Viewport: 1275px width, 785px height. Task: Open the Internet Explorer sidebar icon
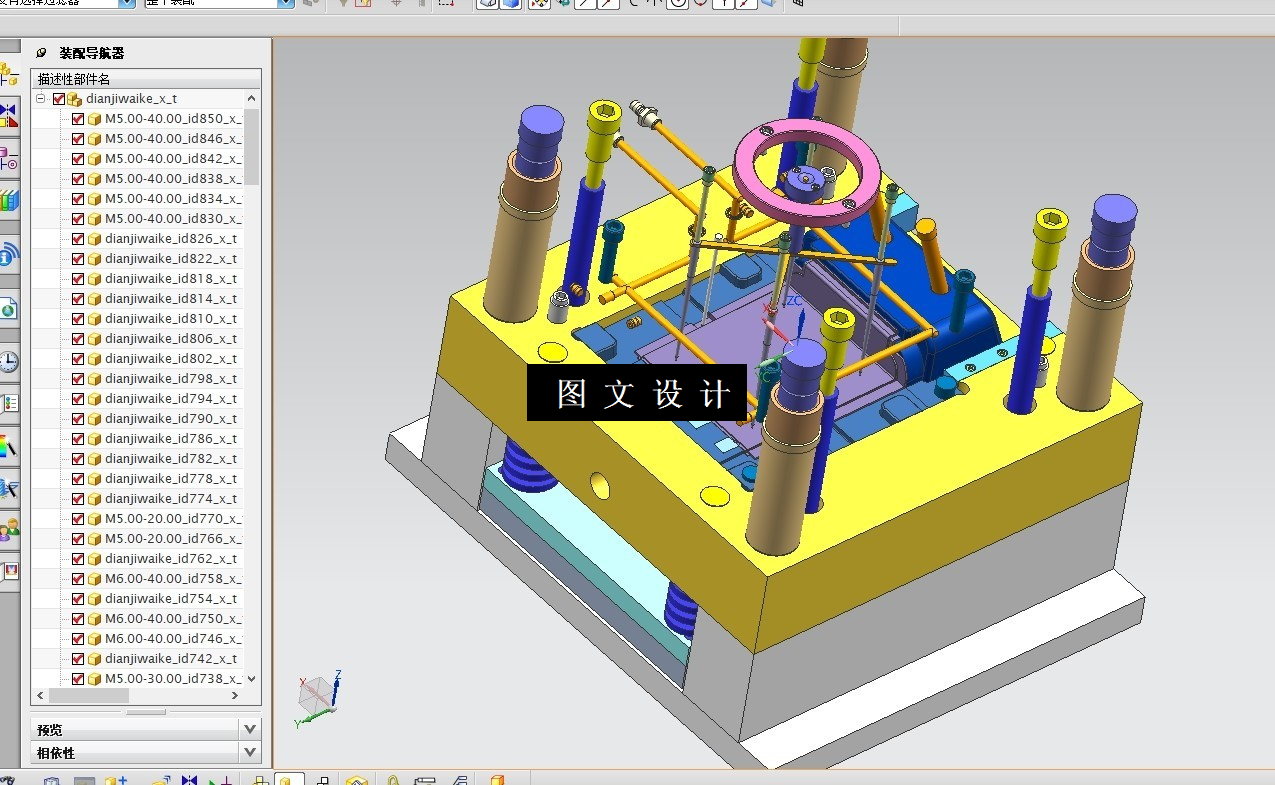[8, 309]
